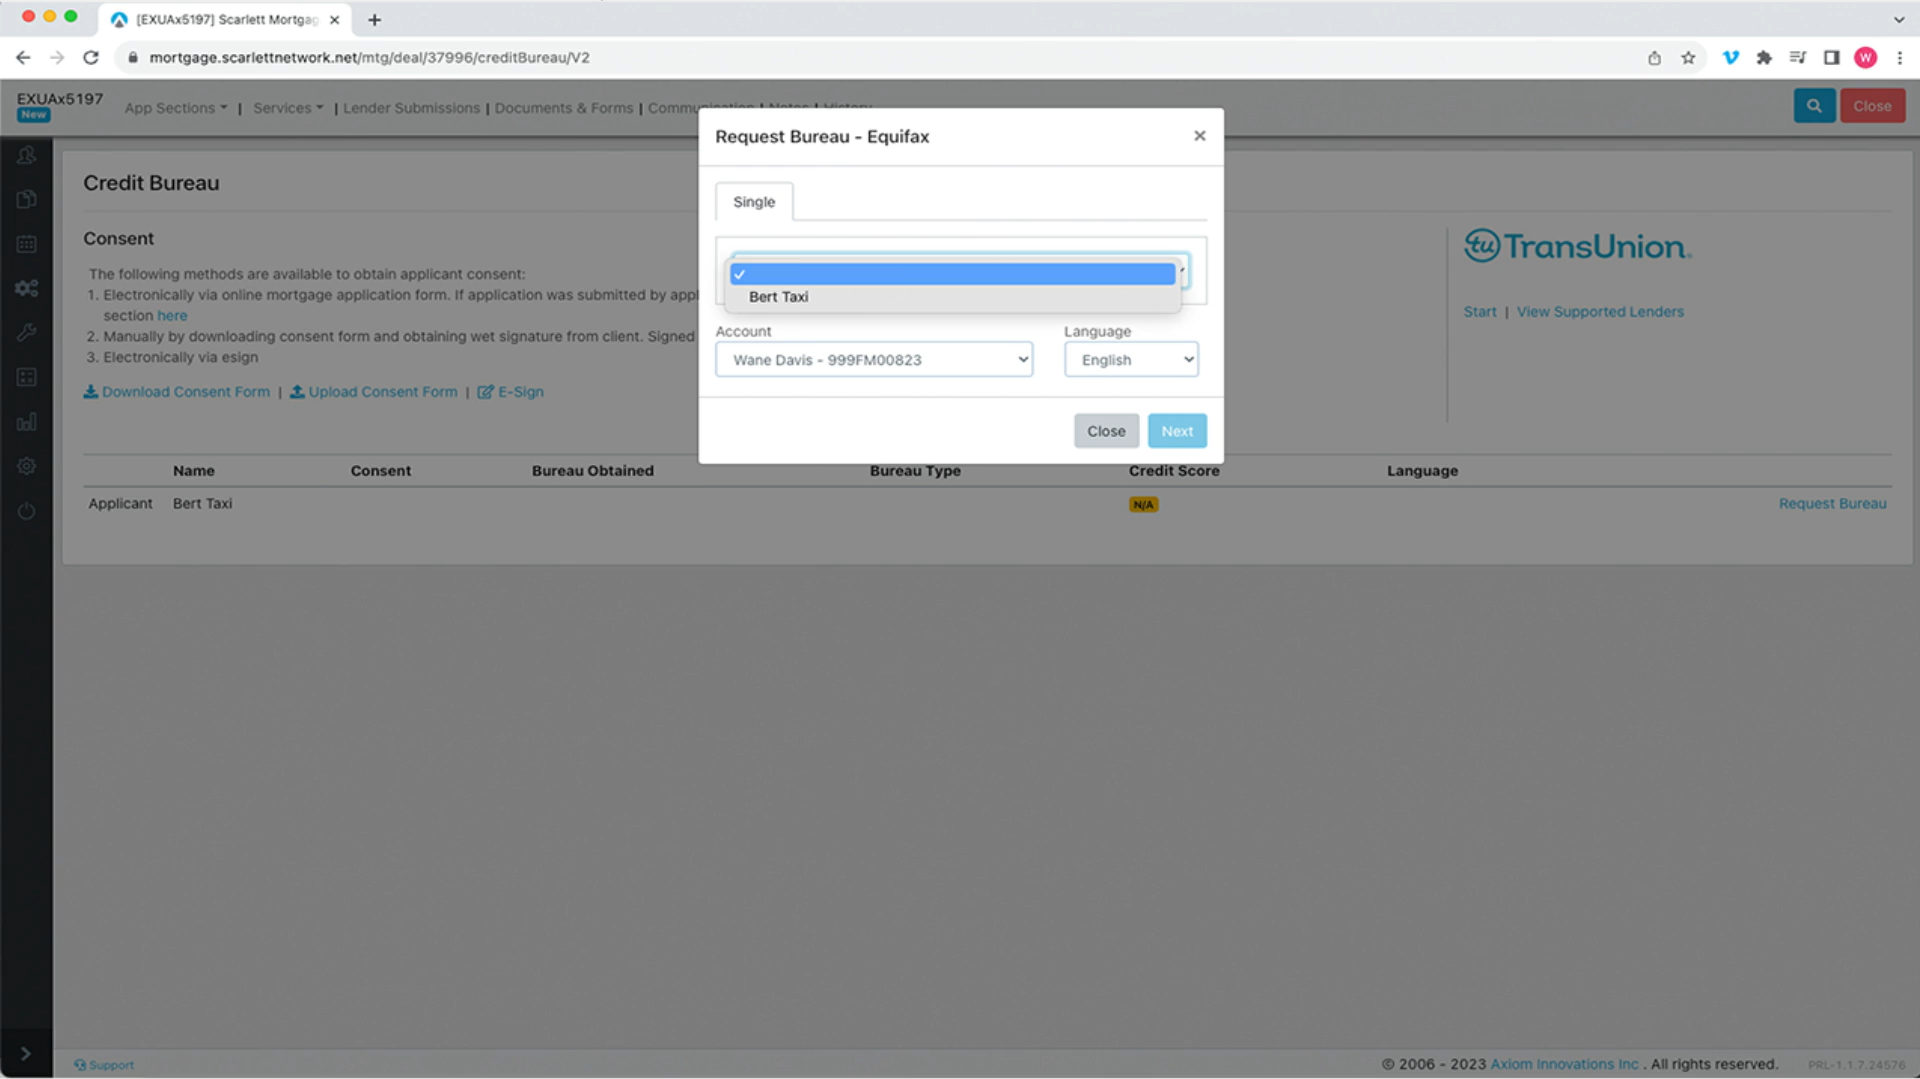Image resolution: width=1920 pixels, height=1079 pixels.
Task: Close the Scarlett Mortgage browser tab
Action: [x=335, y=20]
